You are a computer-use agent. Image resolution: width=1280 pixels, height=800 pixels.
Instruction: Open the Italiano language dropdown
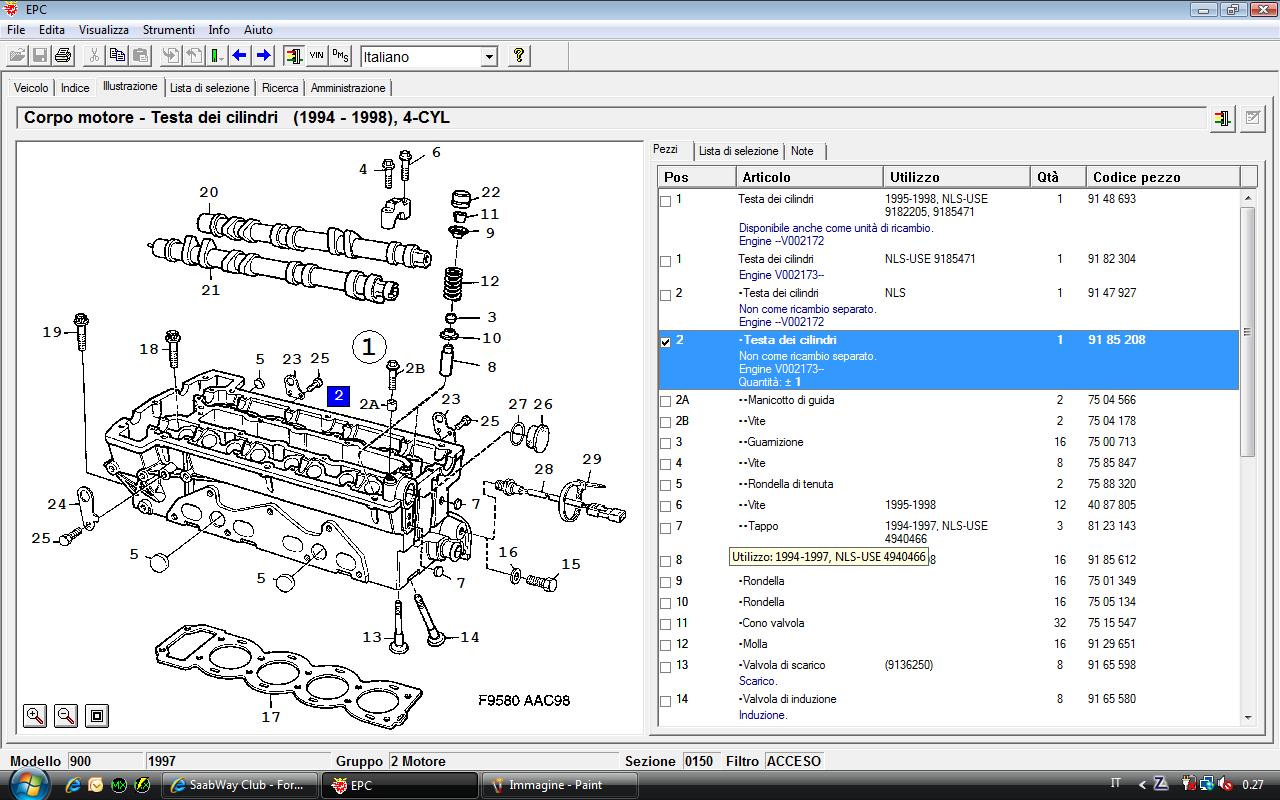coord(489,57)
